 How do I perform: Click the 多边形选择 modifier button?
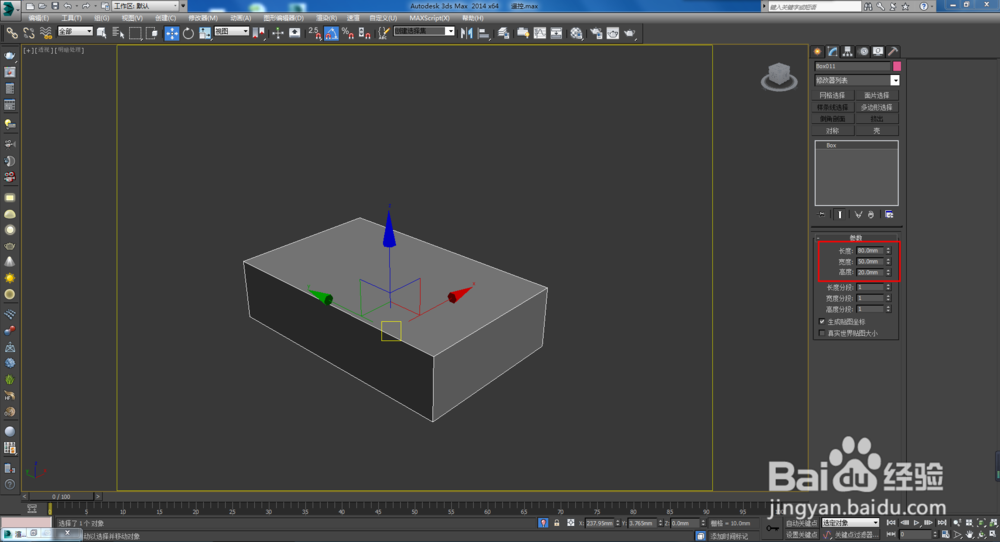(x=877, y=107)
